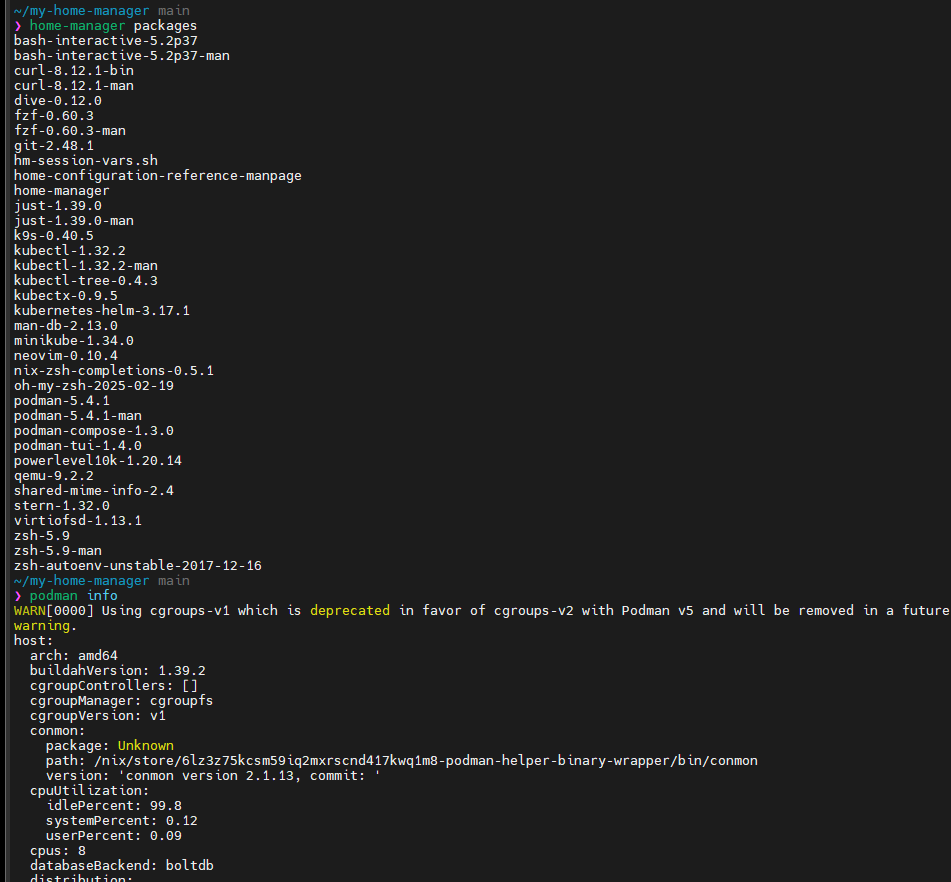Click the 'podman info' command text
This screenshot has width=951, height=882.
(x=73, y=596)
